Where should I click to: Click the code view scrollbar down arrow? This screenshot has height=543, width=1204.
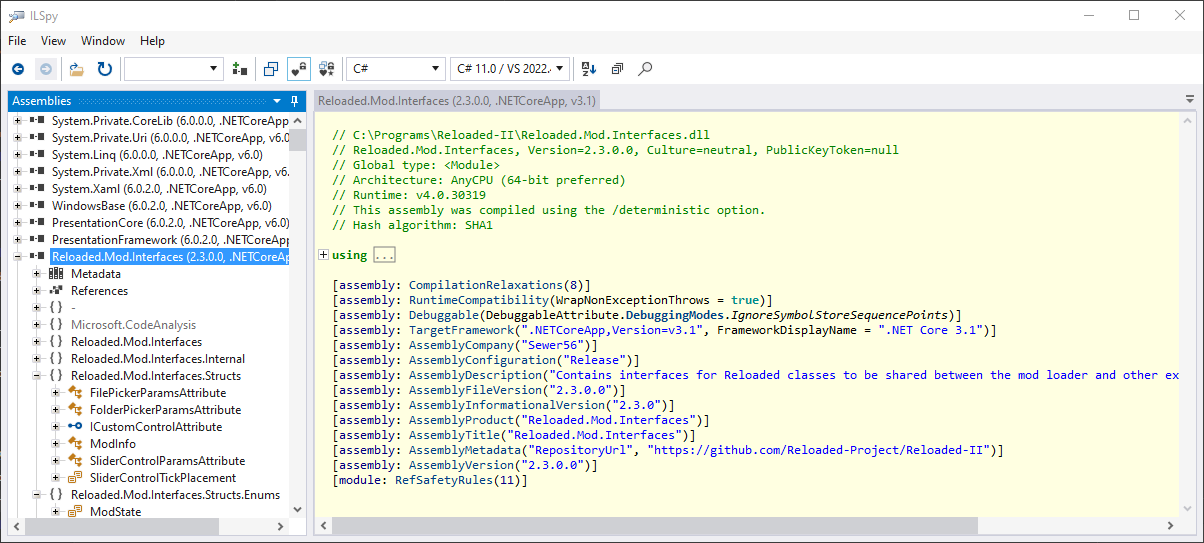1189,509
